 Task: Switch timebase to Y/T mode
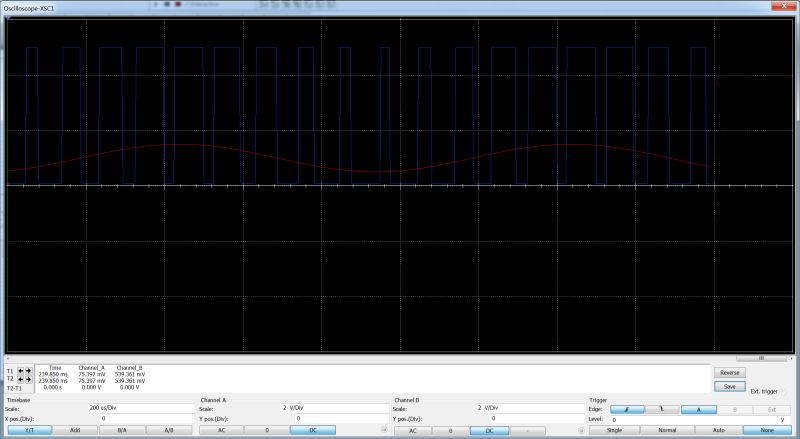point(30,430)
